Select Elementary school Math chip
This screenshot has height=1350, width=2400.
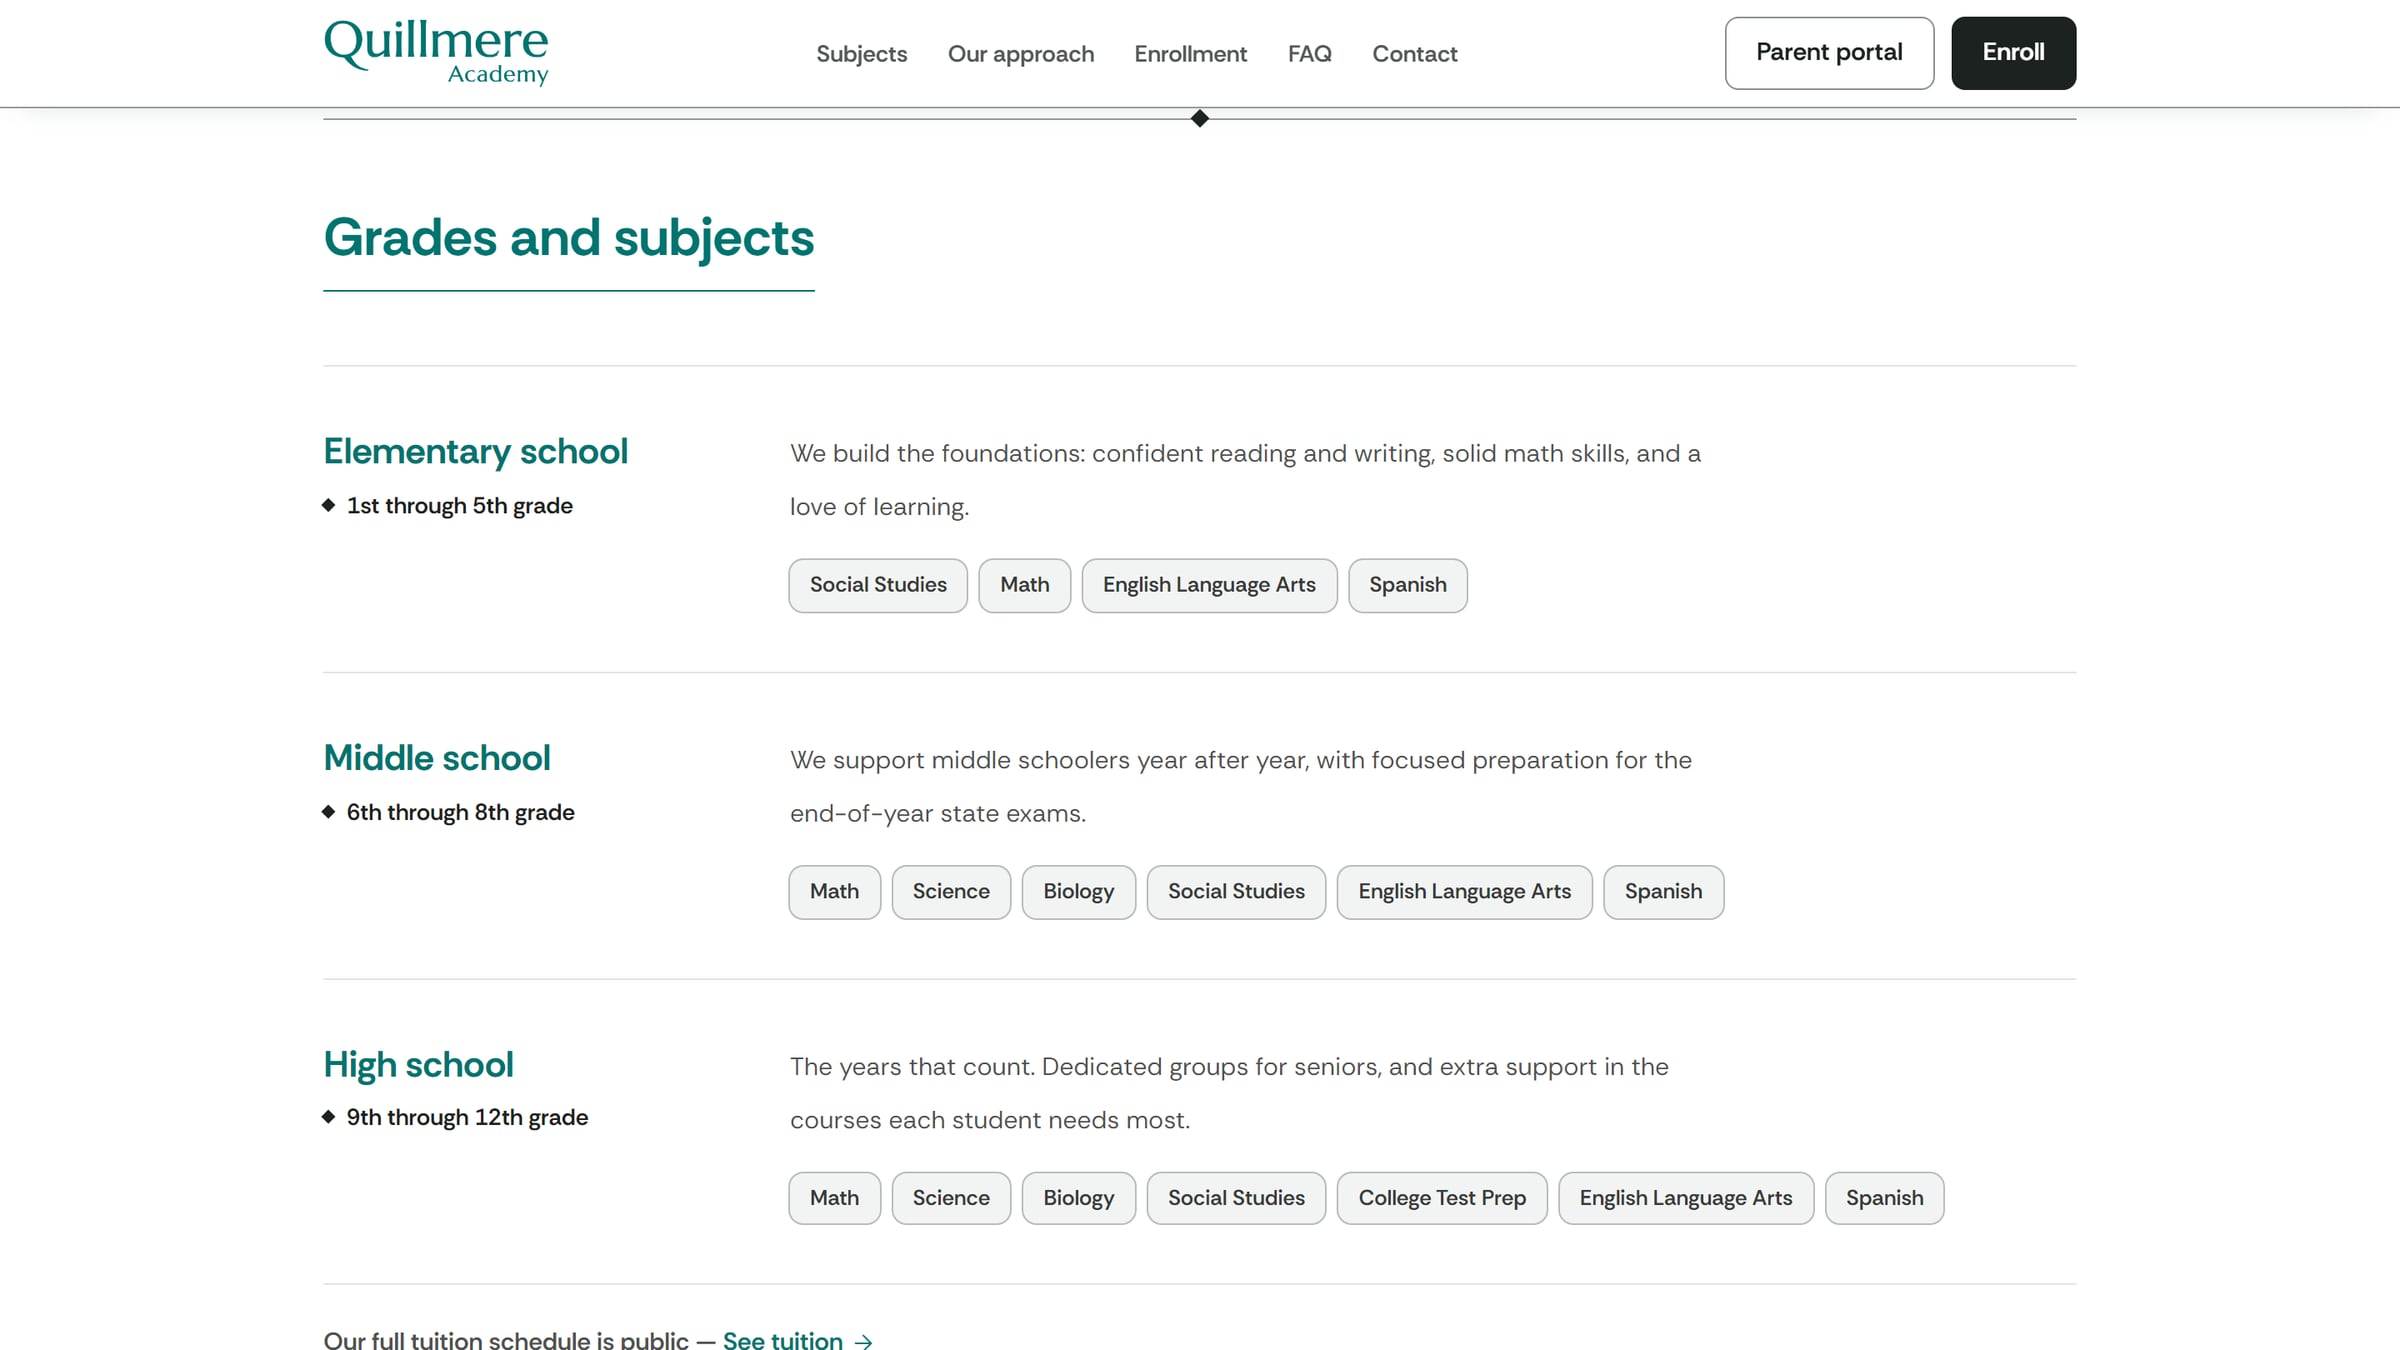coord(1025,585)
